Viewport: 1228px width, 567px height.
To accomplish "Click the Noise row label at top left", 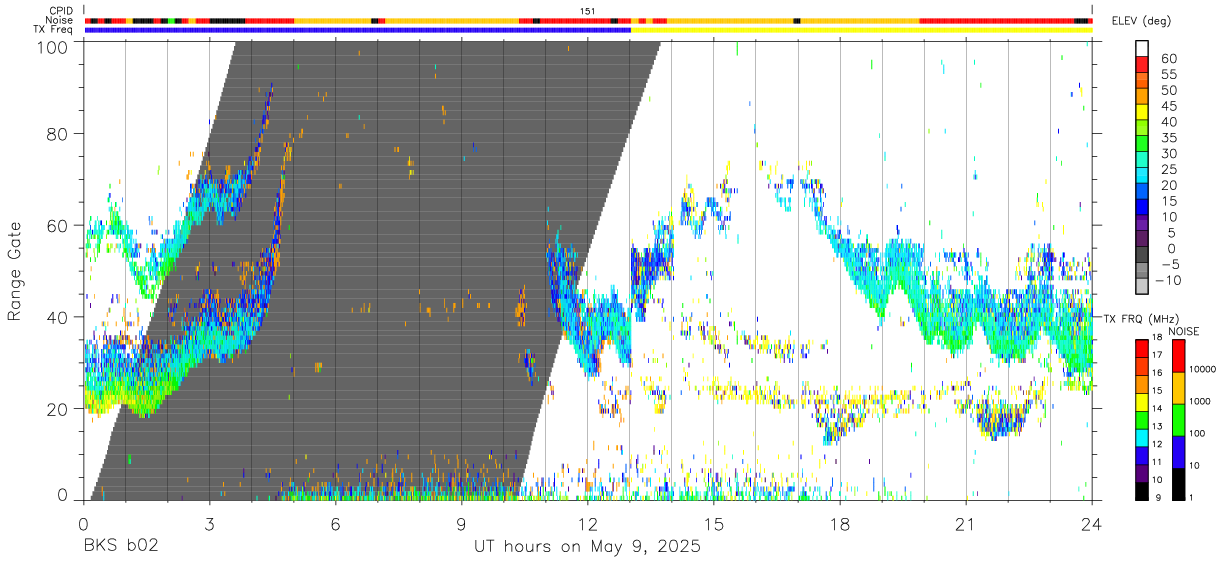I will click(61, 20).
